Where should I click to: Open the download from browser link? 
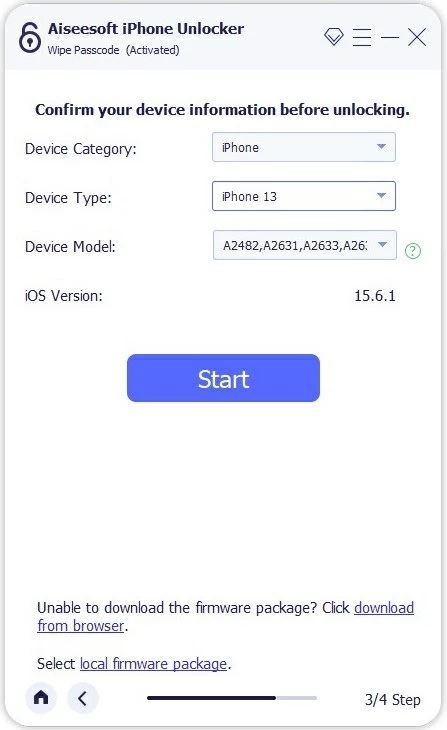point(225,616)
